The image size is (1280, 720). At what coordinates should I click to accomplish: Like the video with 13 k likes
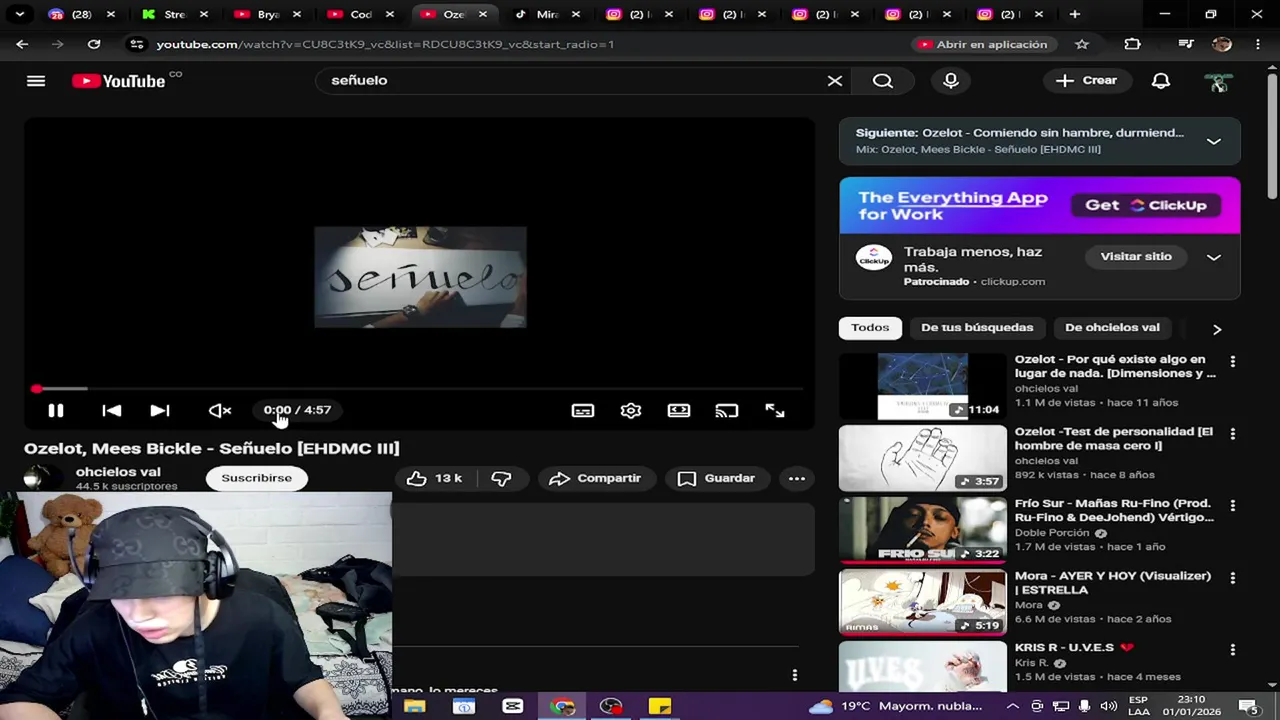(x=434, y=479)
